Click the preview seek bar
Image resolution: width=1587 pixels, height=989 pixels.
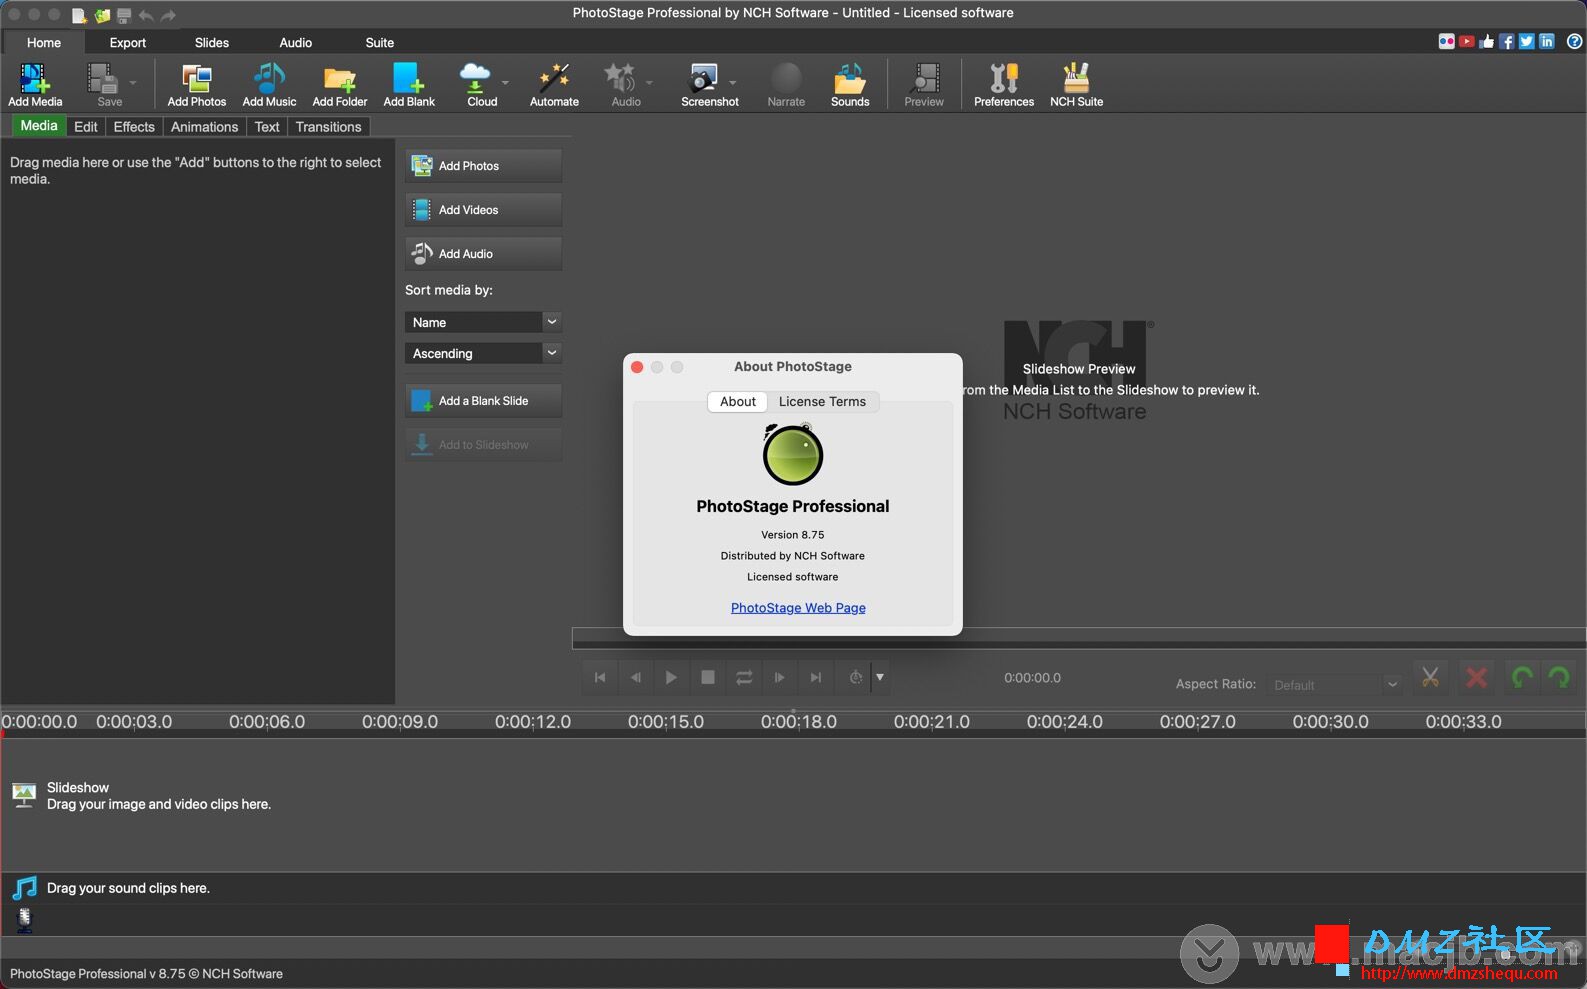tap(1078, 638)
